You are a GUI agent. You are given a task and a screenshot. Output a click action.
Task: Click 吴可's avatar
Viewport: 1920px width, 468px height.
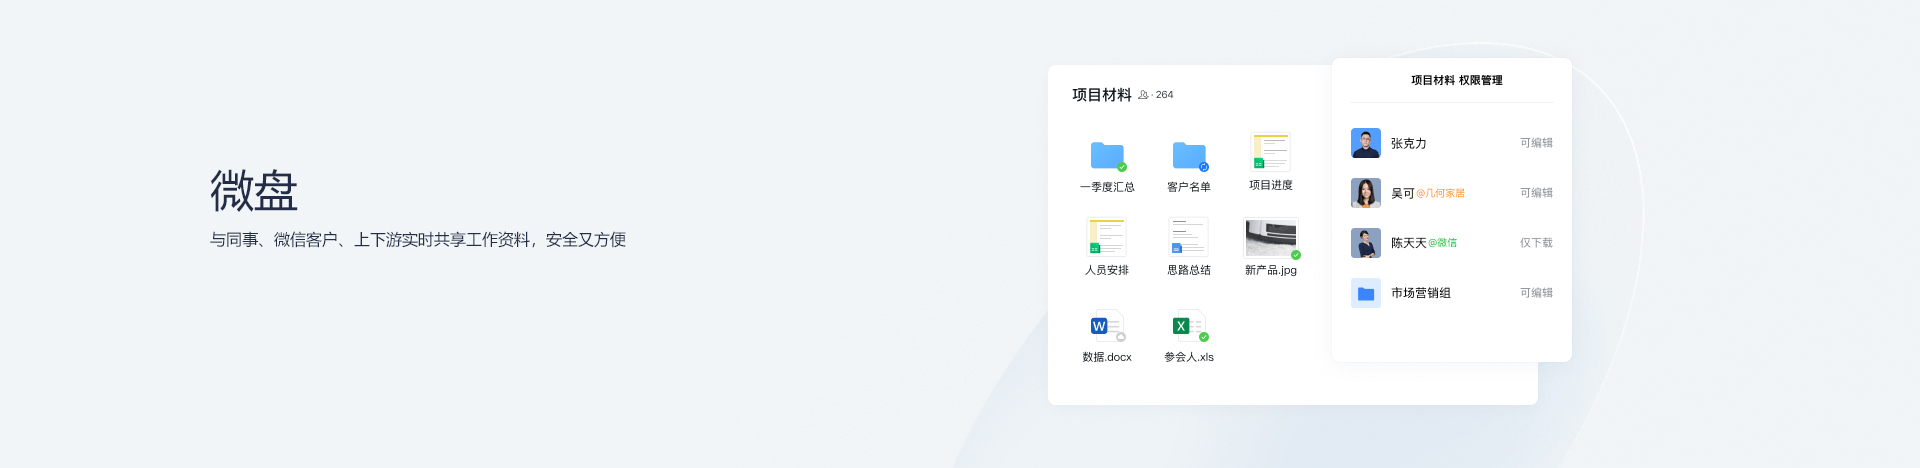coord(1366,193)
